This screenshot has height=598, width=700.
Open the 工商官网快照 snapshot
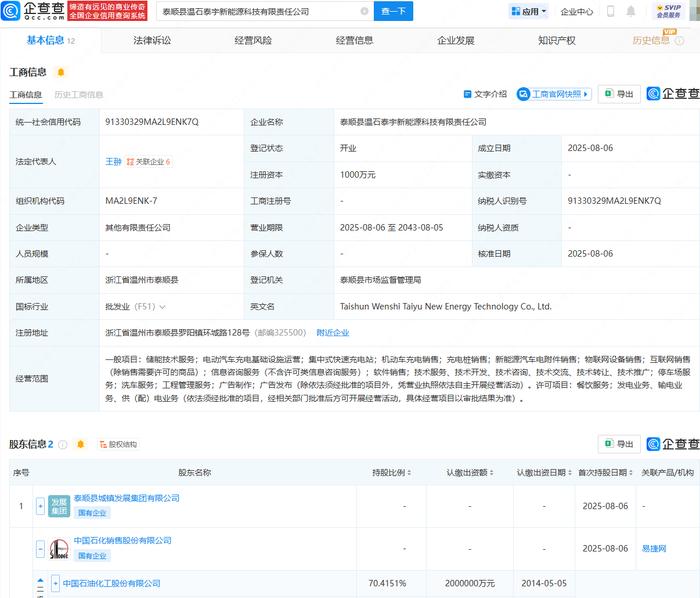click(554, 94)
